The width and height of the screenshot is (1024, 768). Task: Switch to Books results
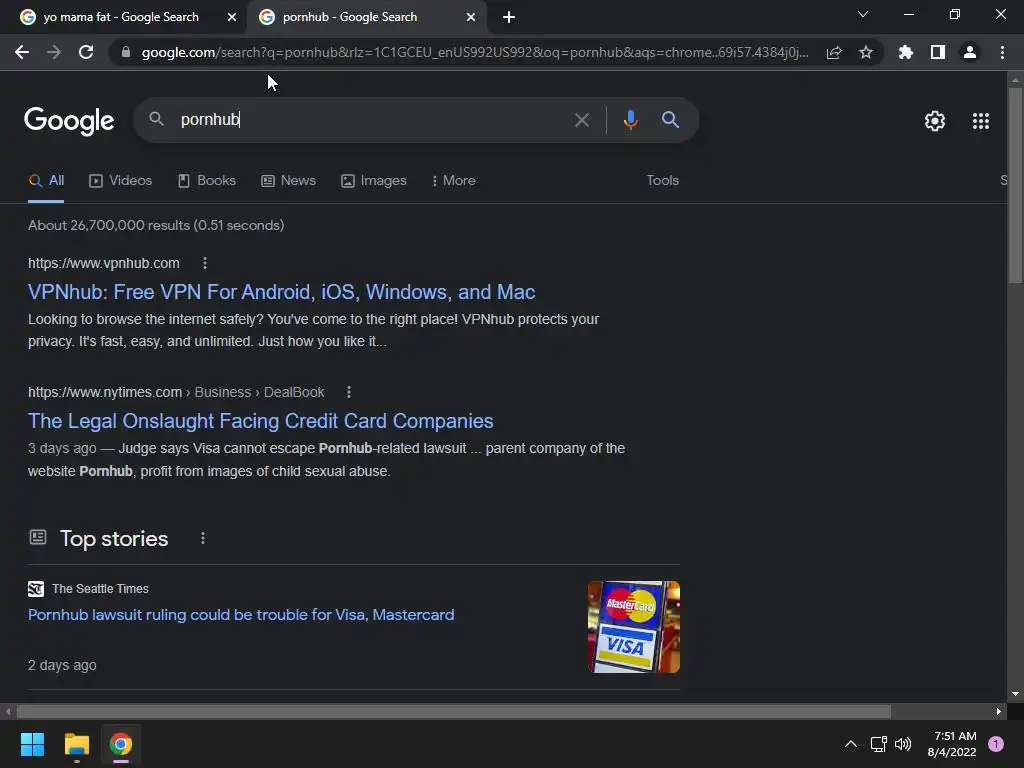point(206,180)
